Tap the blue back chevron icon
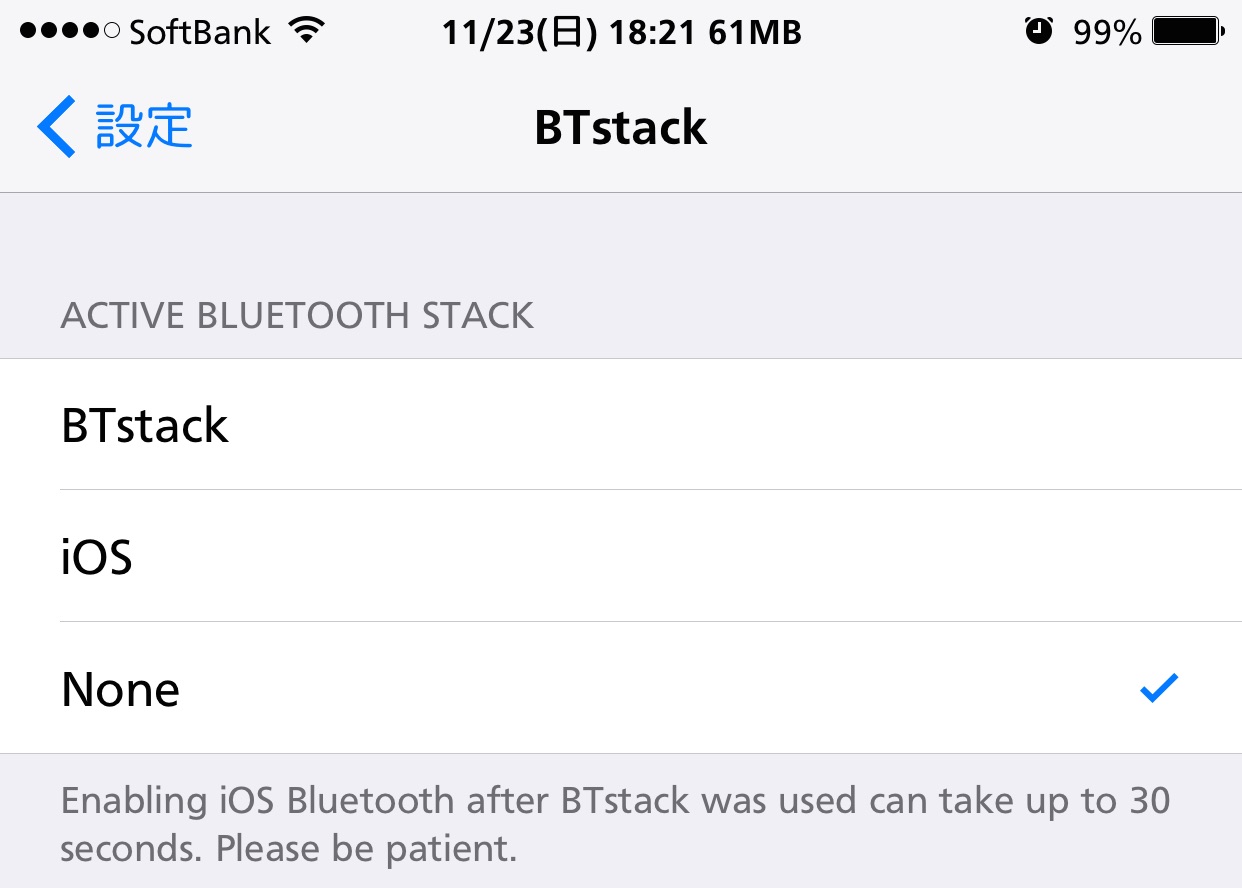The image size is (1242, 888). pos(56,127)
